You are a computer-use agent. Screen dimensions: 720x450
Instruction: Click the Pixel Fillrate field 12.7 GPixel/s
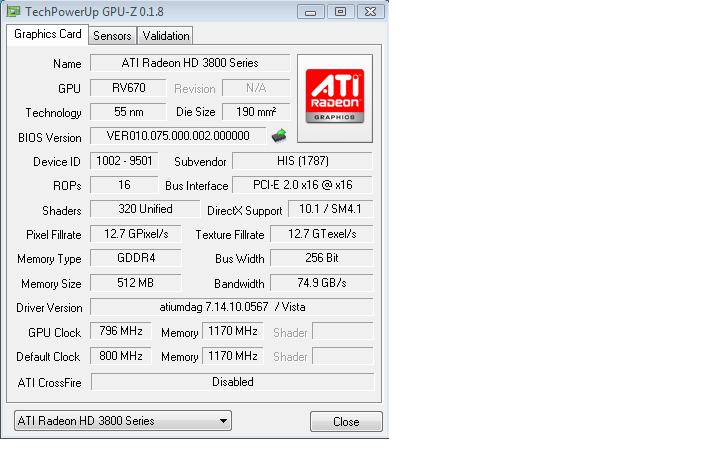[136, 234]
